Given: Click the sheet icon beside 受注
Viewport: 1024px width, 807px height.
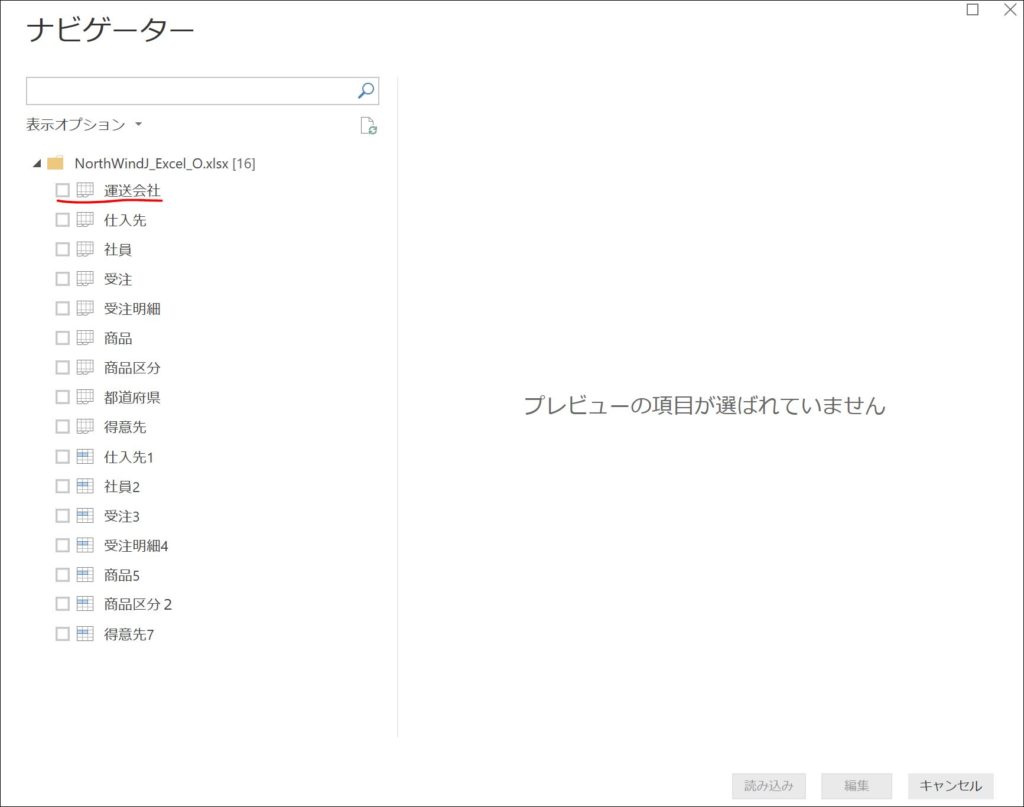Looking at the screenshot, I should [x=85, y=279].
